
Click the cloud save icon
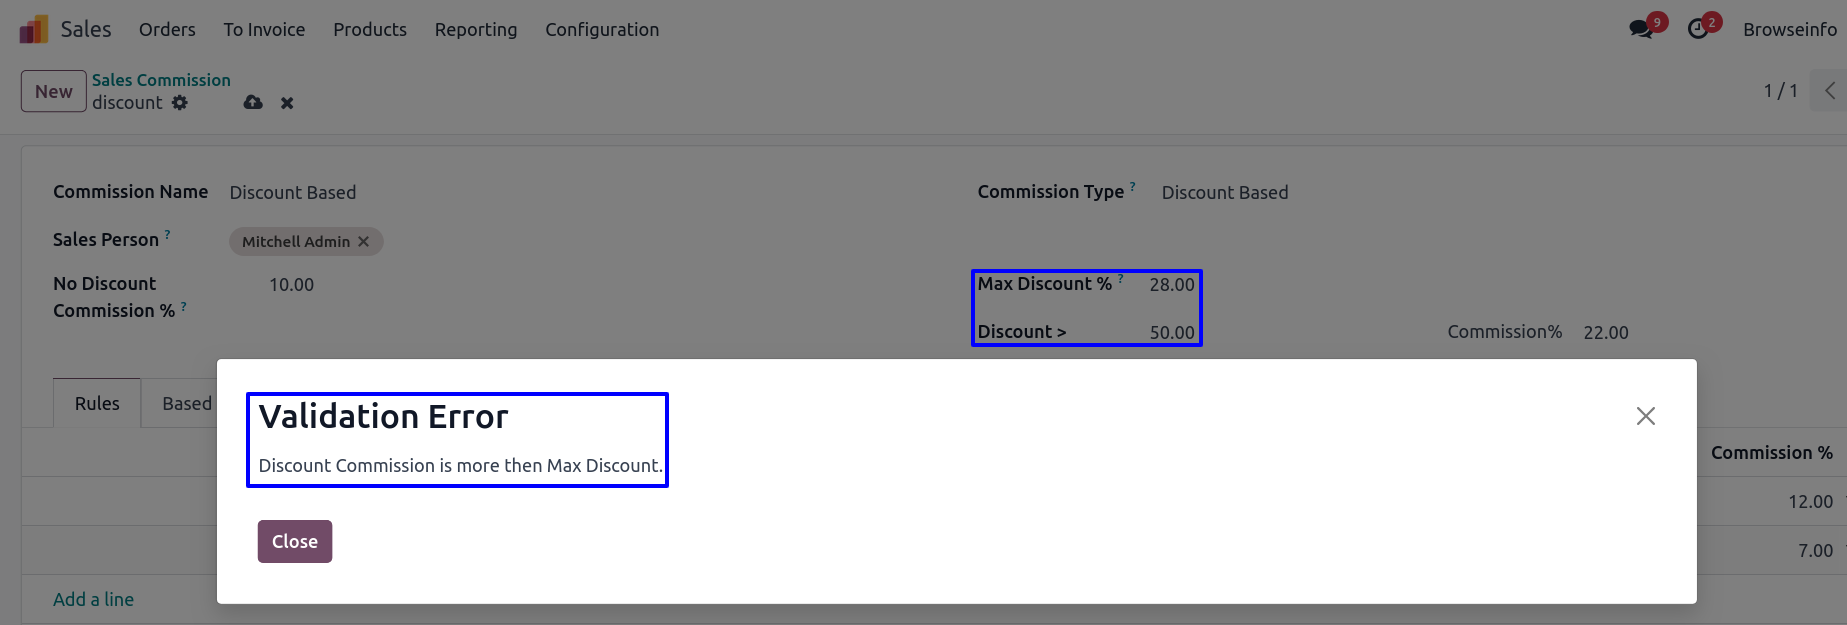click(x=253, y=103)
